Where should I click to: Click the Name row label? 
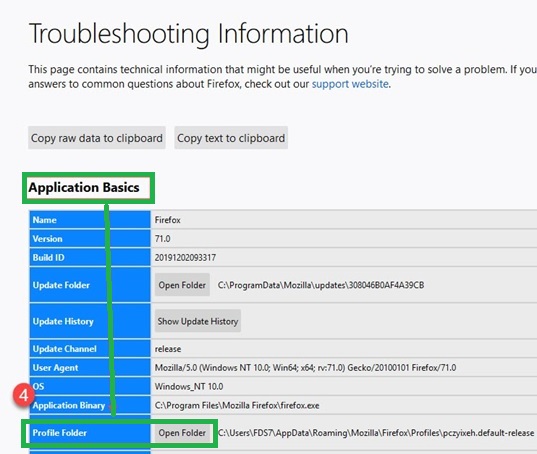click(45, 220)
